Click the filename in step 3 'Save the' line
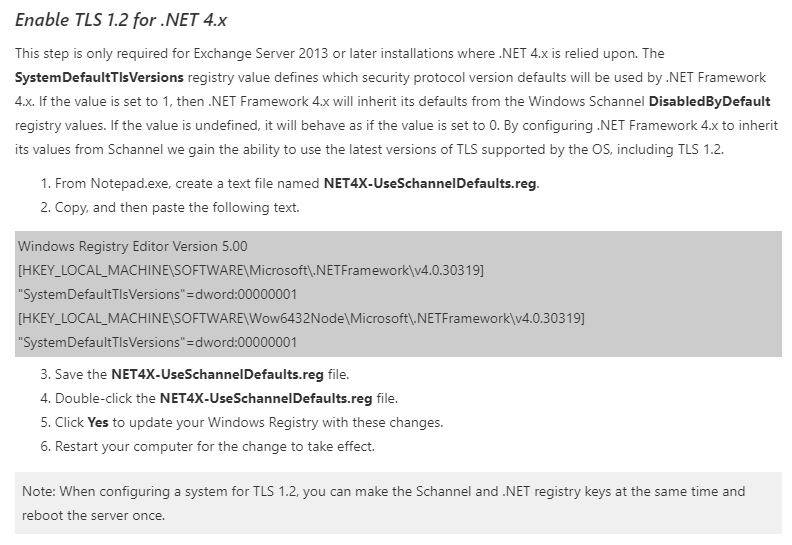Viewport: 792px width, 545px height. click(217, 374)
